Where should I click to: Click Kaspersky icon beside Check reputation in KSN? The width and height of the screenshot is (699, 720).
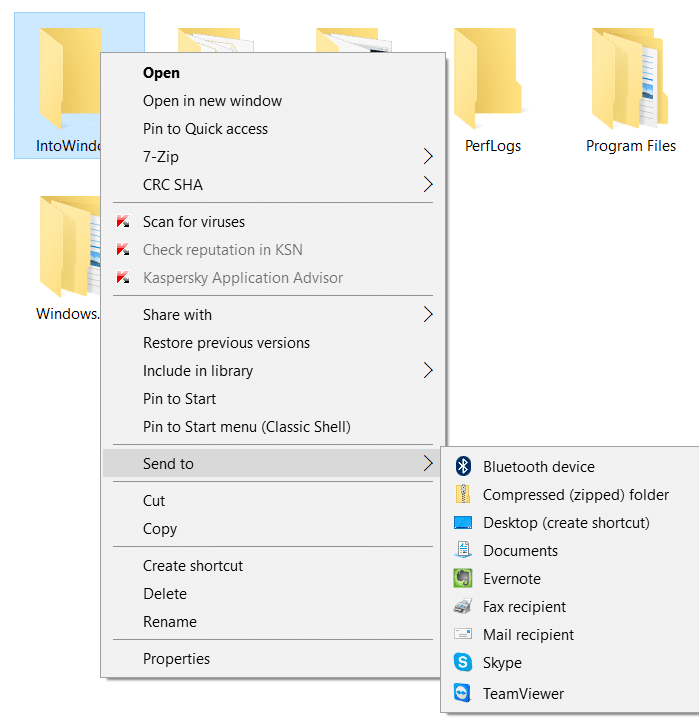coord(123,249)
